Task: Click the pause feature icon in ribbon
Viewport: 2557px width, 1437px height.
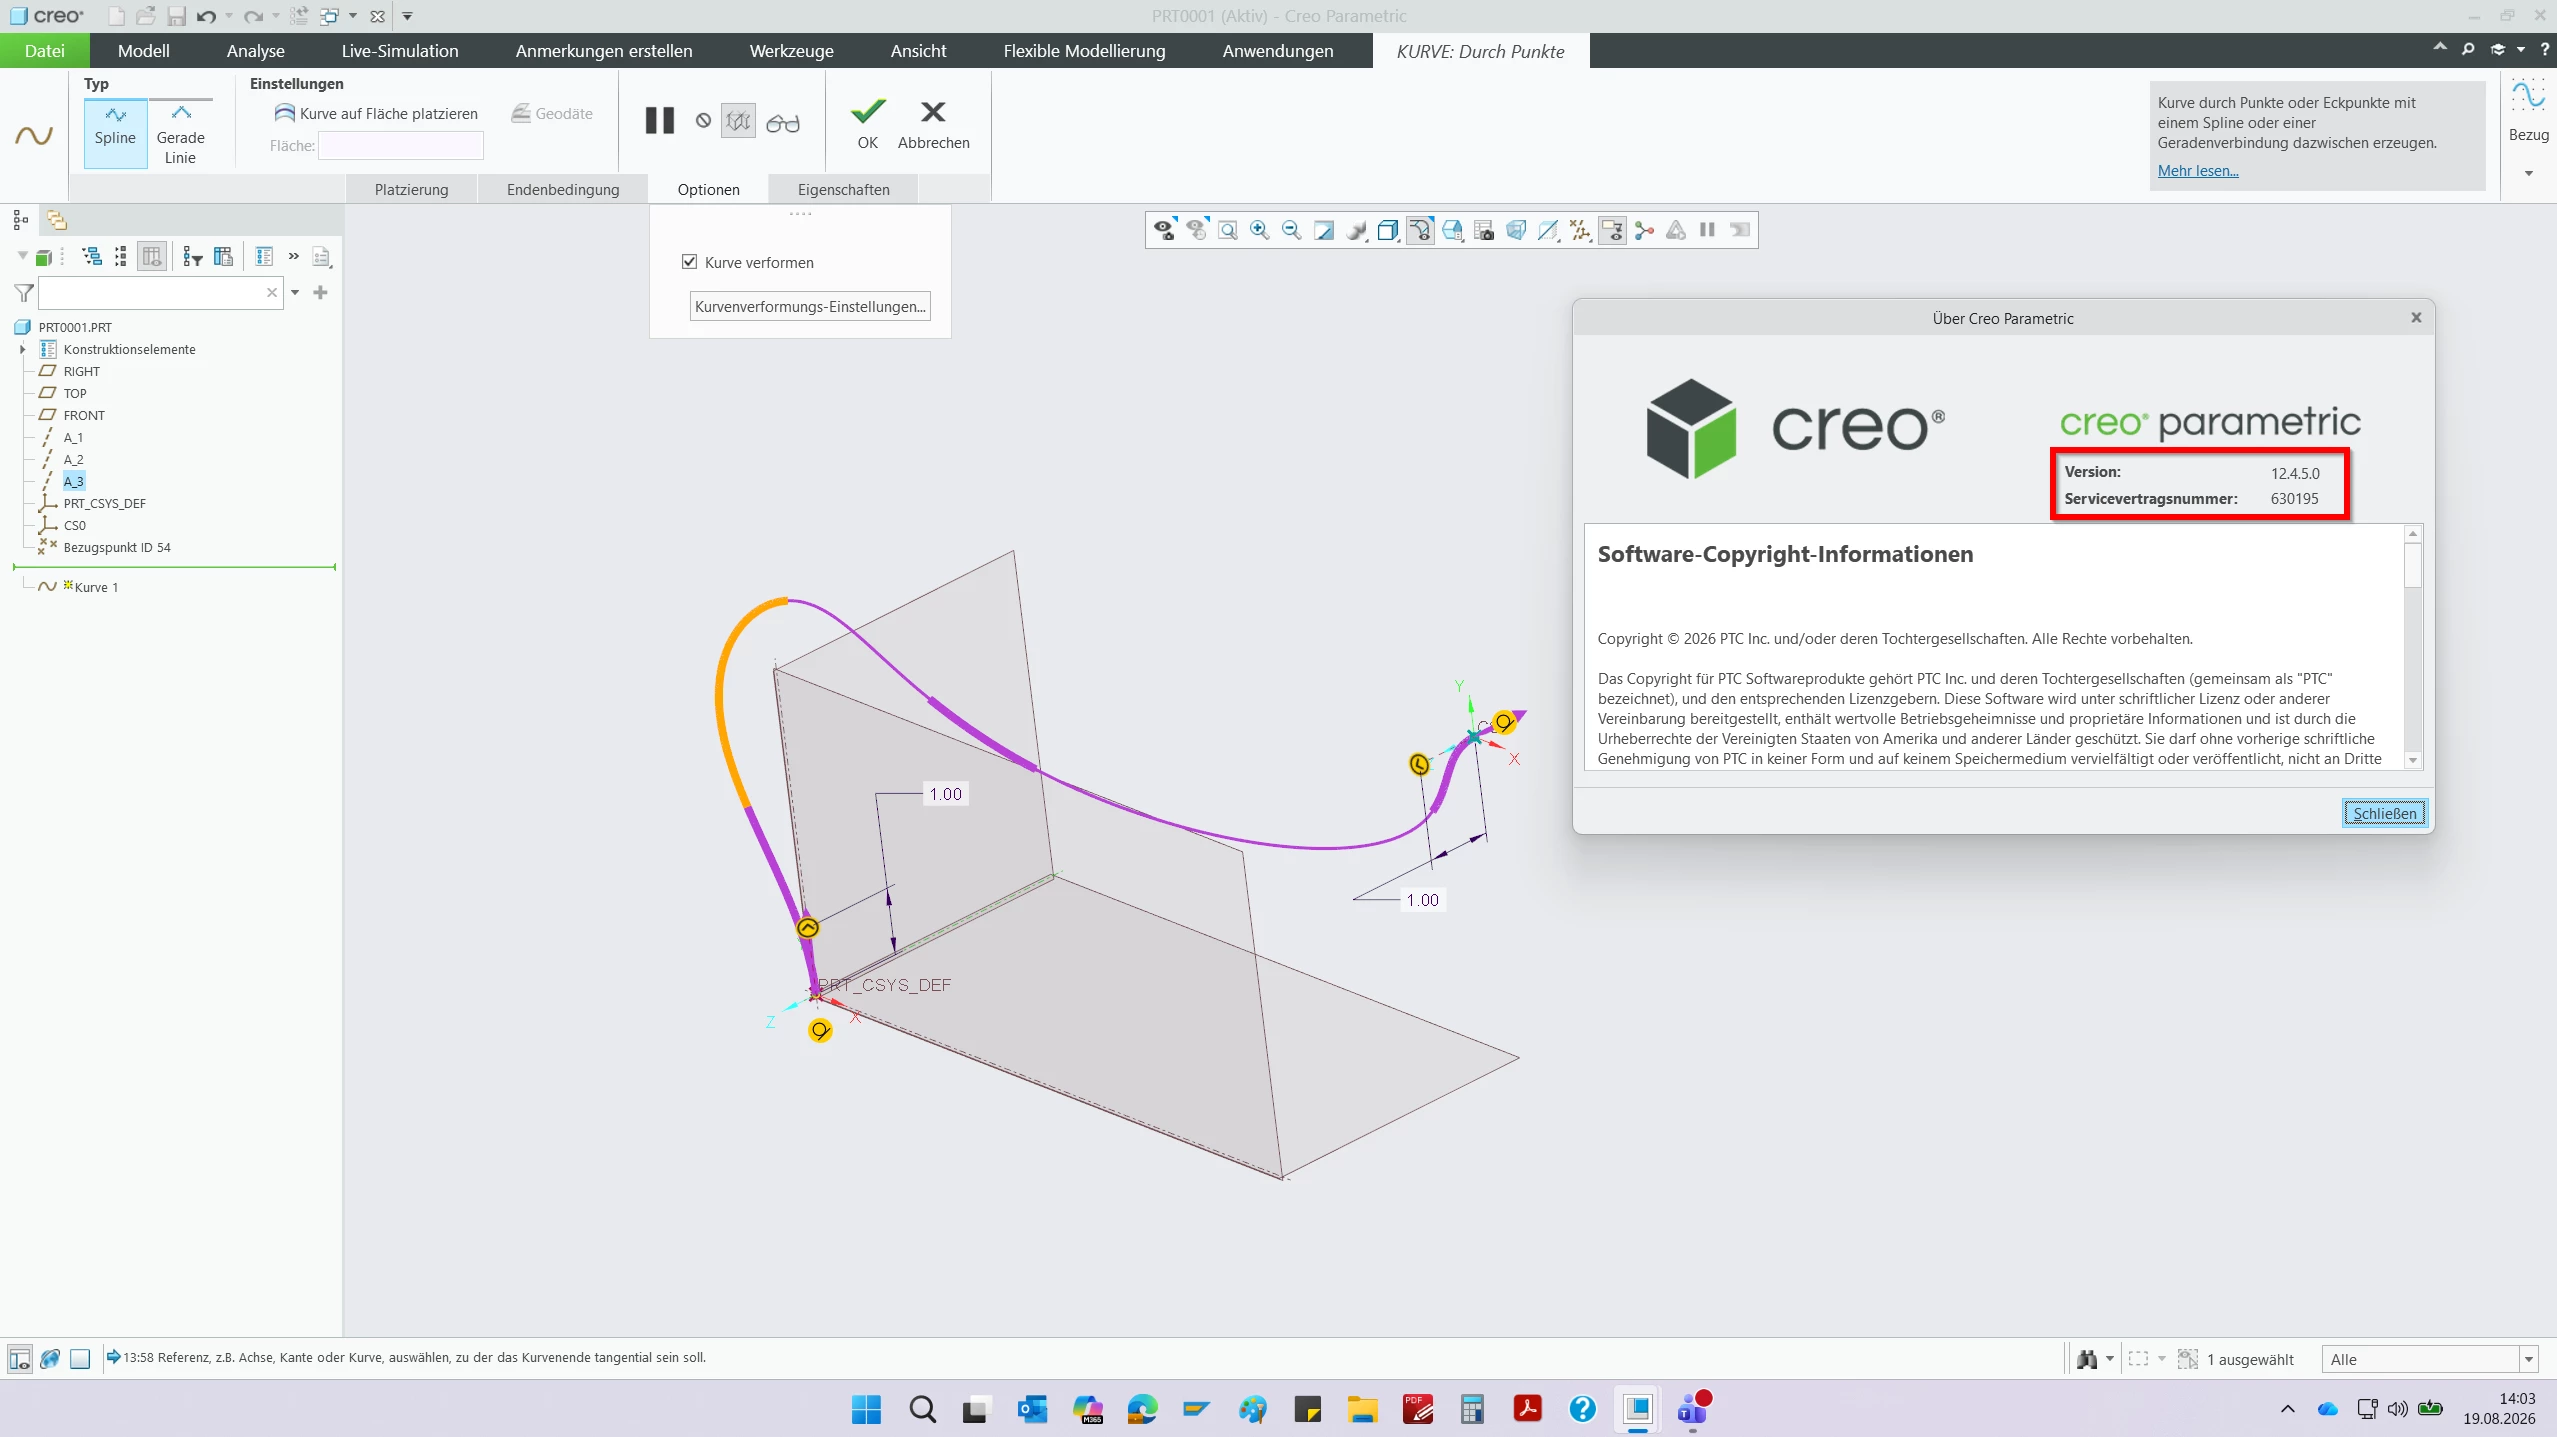Action: 660,121
